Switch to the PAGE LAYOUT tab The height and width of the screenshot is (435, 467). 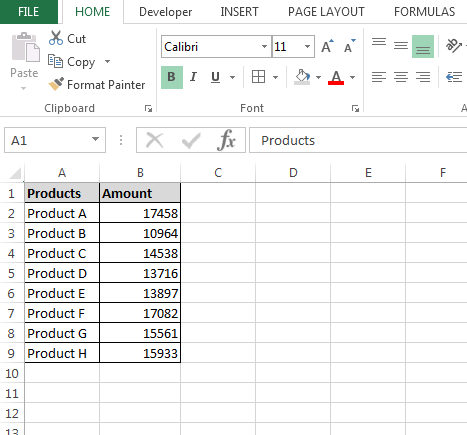(326, 12)
